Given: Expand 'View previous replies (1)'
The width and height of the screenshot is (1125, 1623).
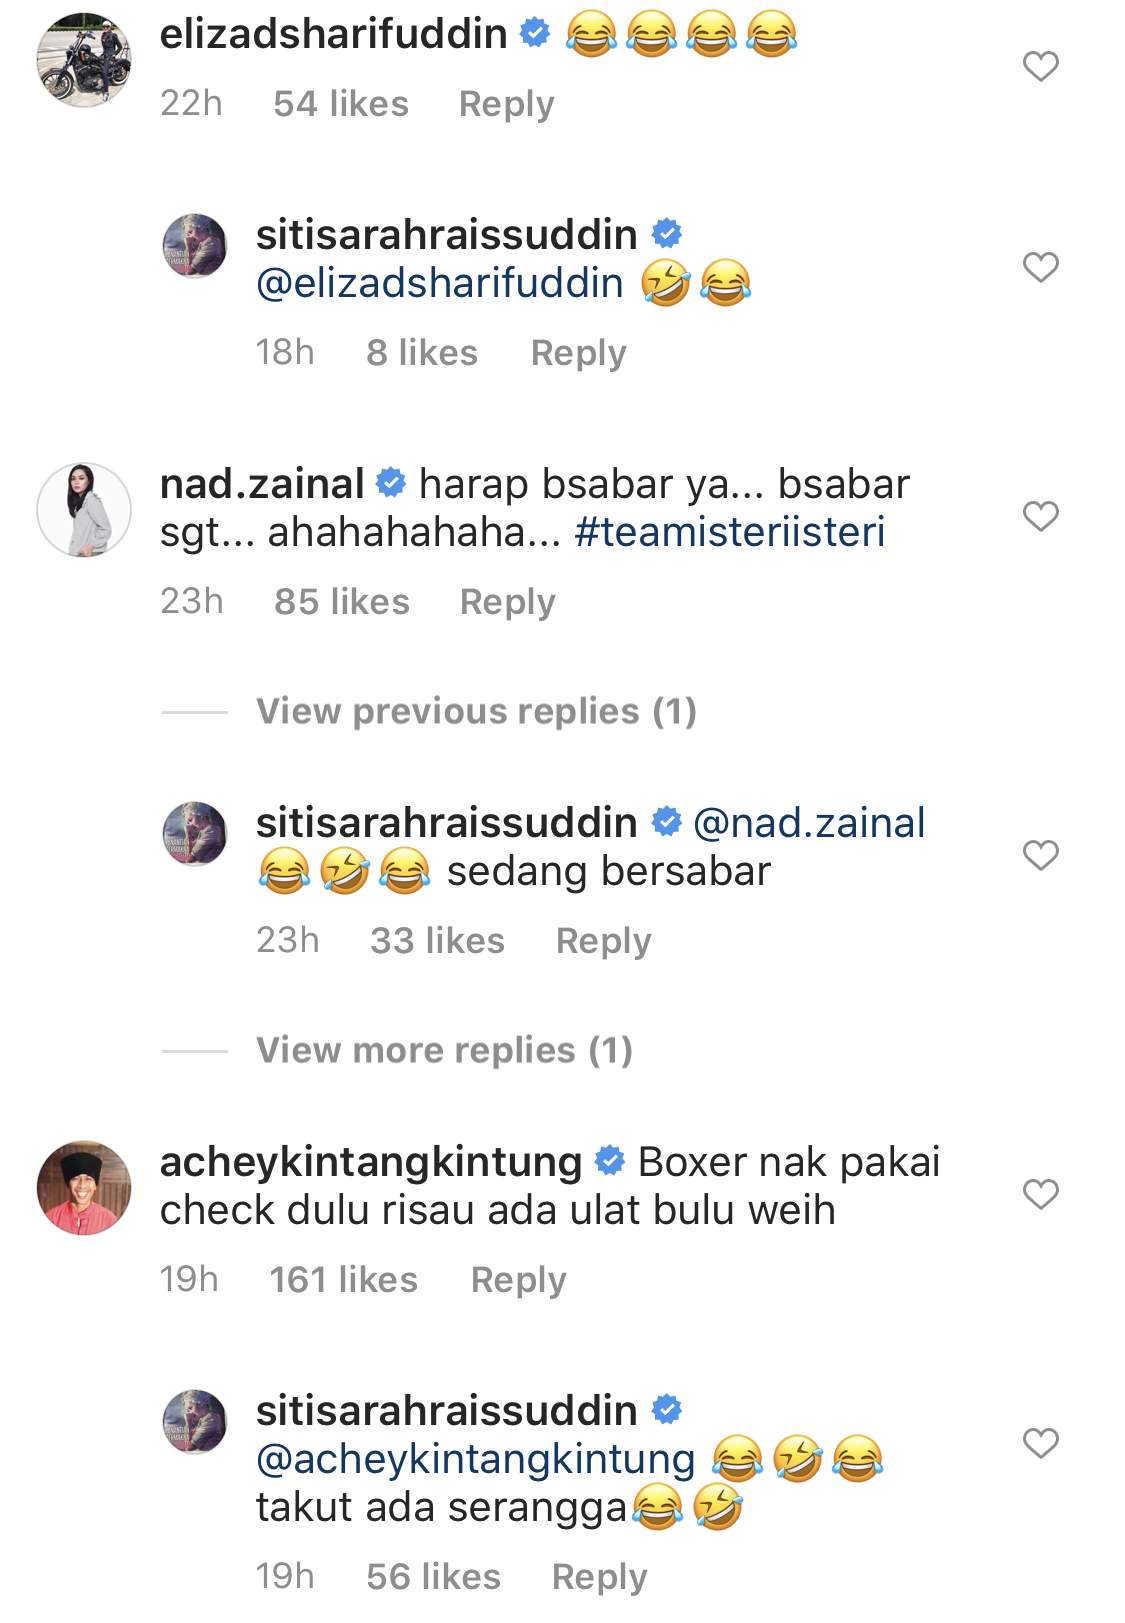Looking at the screenshot, I should pyautogui.click(x=476, y=712).
